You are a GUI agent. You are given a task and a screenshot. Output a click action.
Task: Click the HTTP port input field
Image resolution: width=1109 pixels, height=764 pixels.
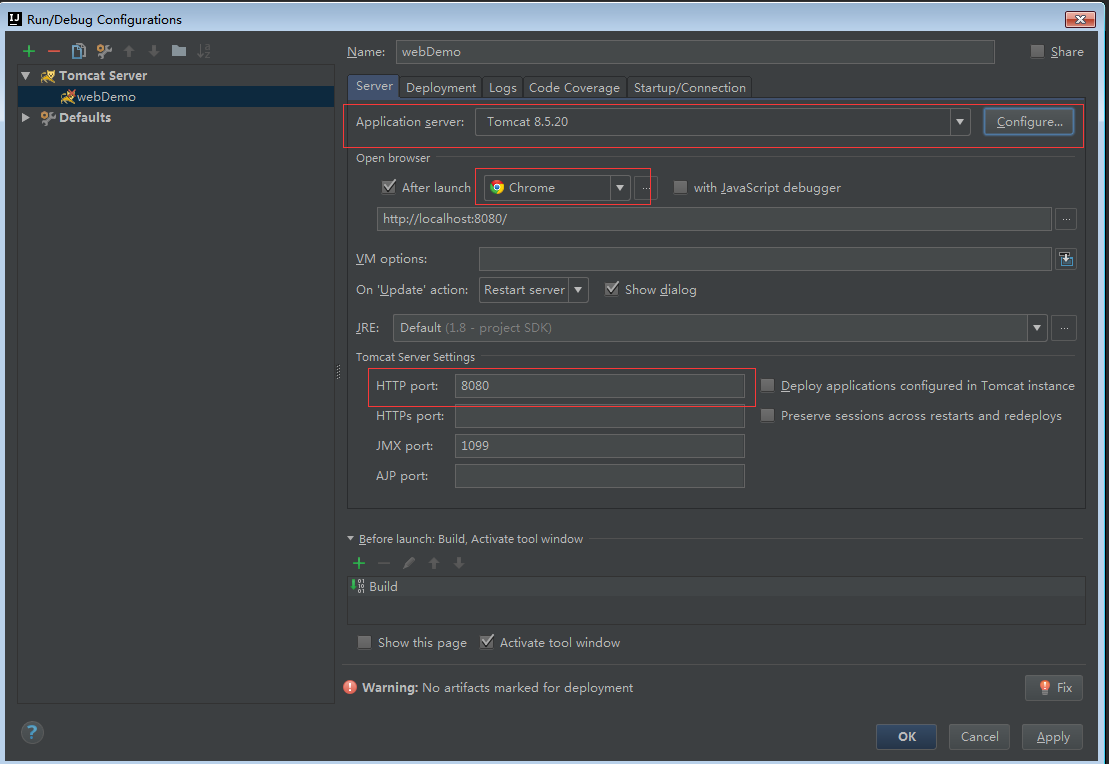coord(599,386)
